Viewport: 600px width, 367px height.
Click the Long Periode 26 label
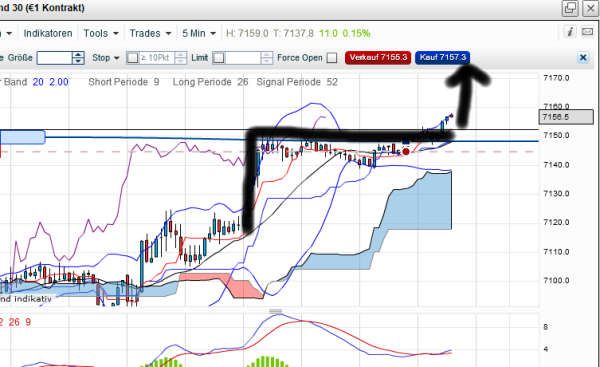pos(210,82)
